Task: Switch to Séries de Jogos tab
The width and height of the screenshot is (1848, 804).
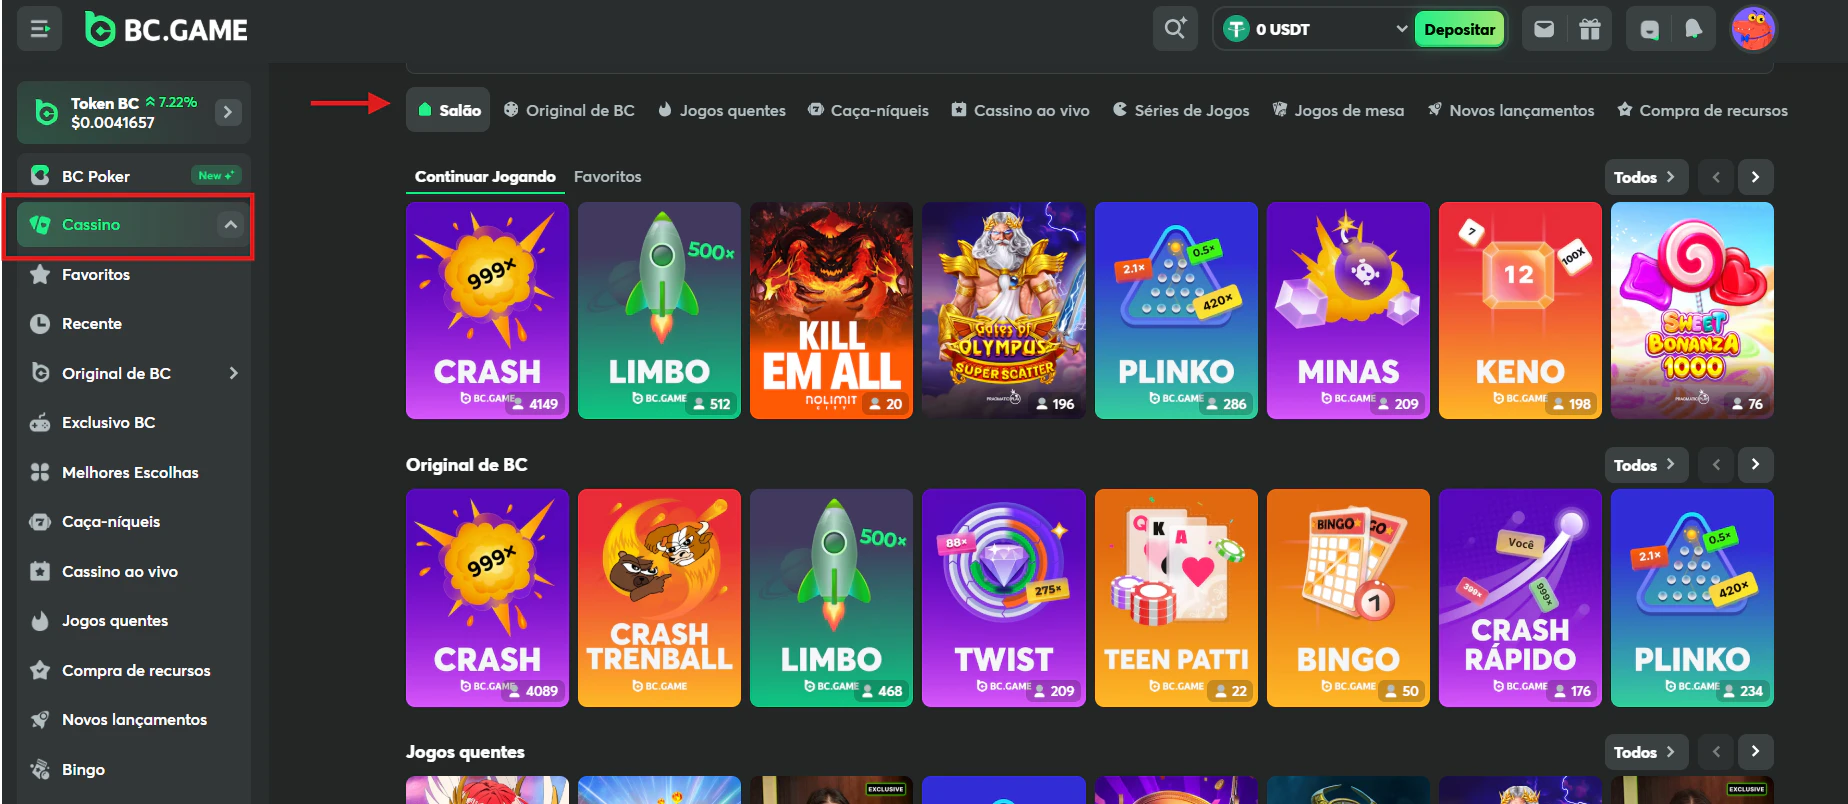Action: [x=1181, y=110]
